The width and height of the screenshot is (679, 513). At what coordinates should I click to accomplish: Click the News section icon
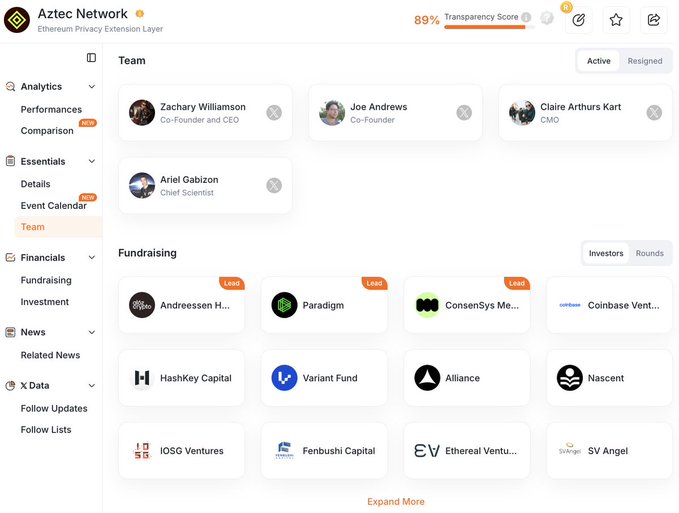[10, 332]
